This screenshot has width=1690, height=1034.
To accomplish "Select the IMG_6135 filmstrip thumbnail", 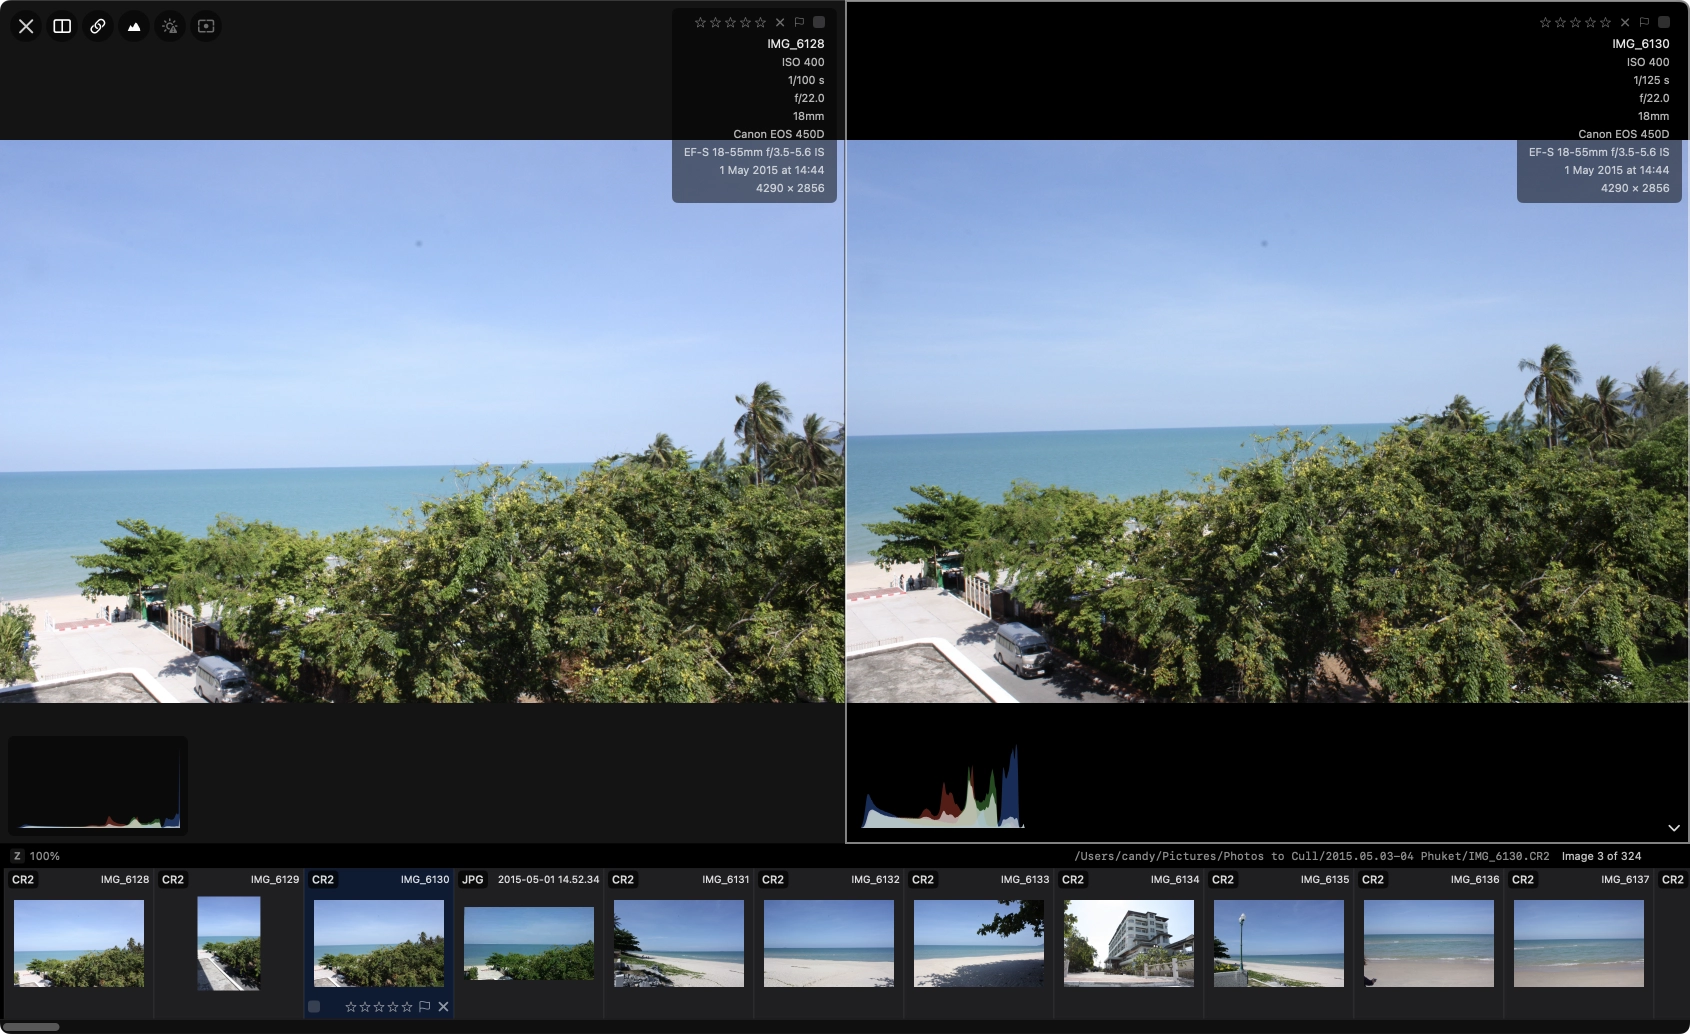I will (x=1279, y=943).
